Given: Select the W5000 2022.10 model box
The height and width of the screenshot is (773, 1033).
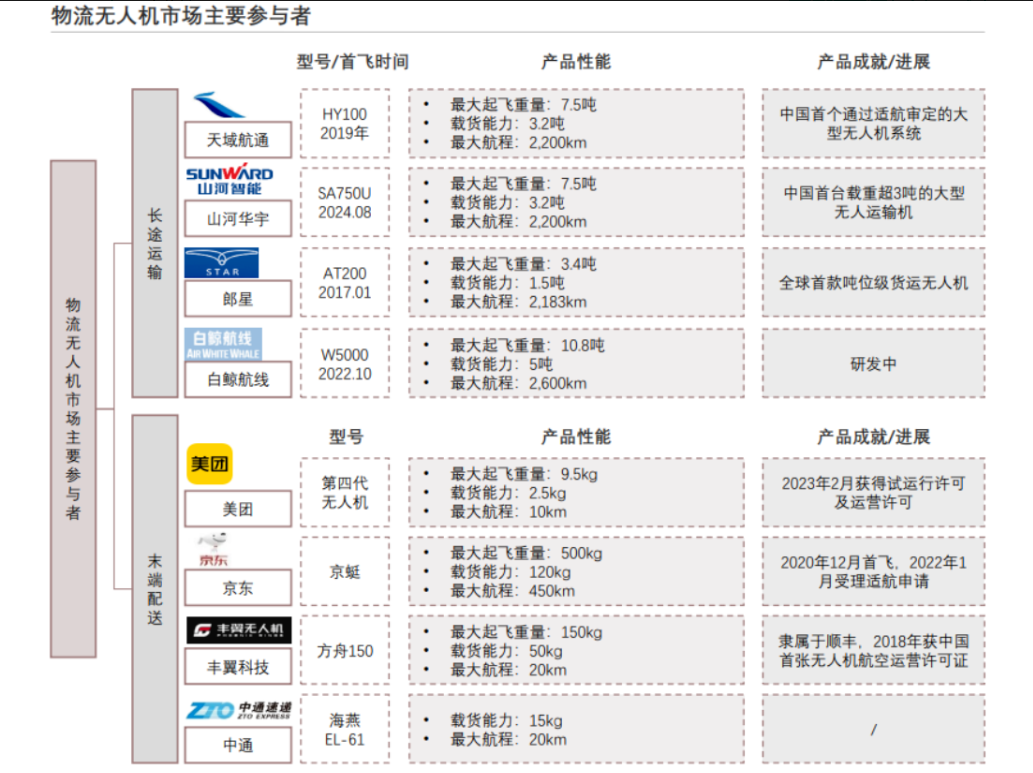Looking at the screenshot, I should pyautogui.click(x=345, y=364).
